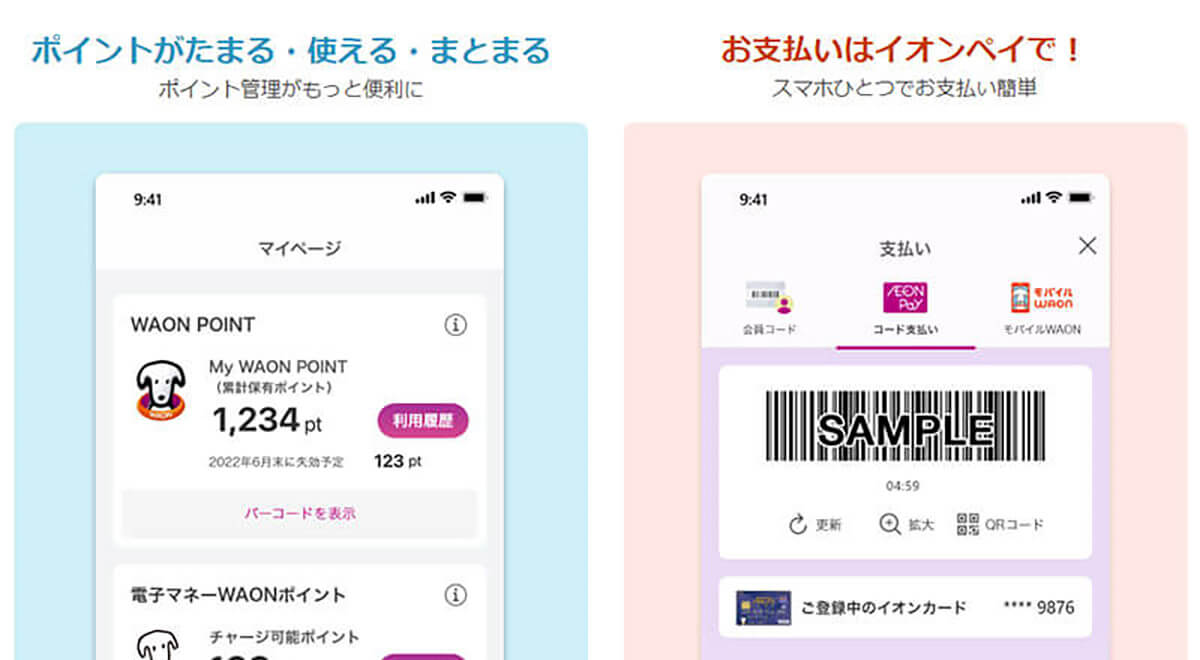
Task: Select the registered イオンカード ending 9876
Action: click(x=905, y=607)
